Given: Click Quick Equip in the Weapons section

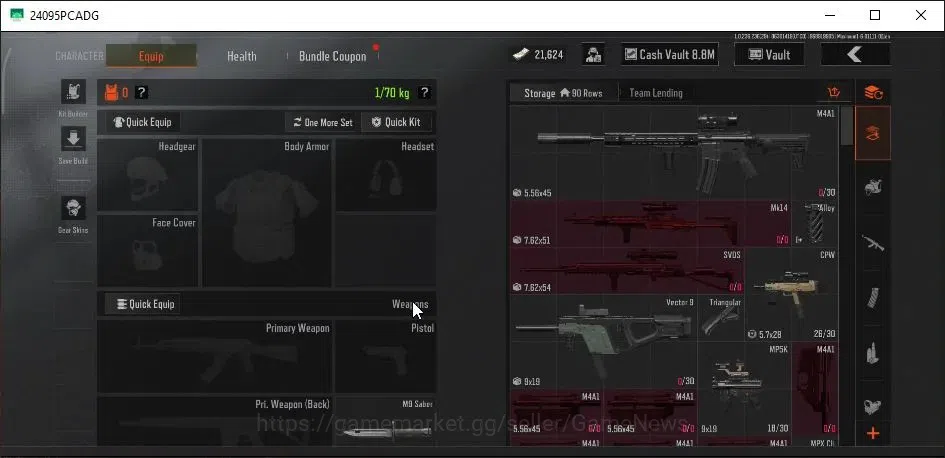Looking at the screenshot, I should click(143, 304).
